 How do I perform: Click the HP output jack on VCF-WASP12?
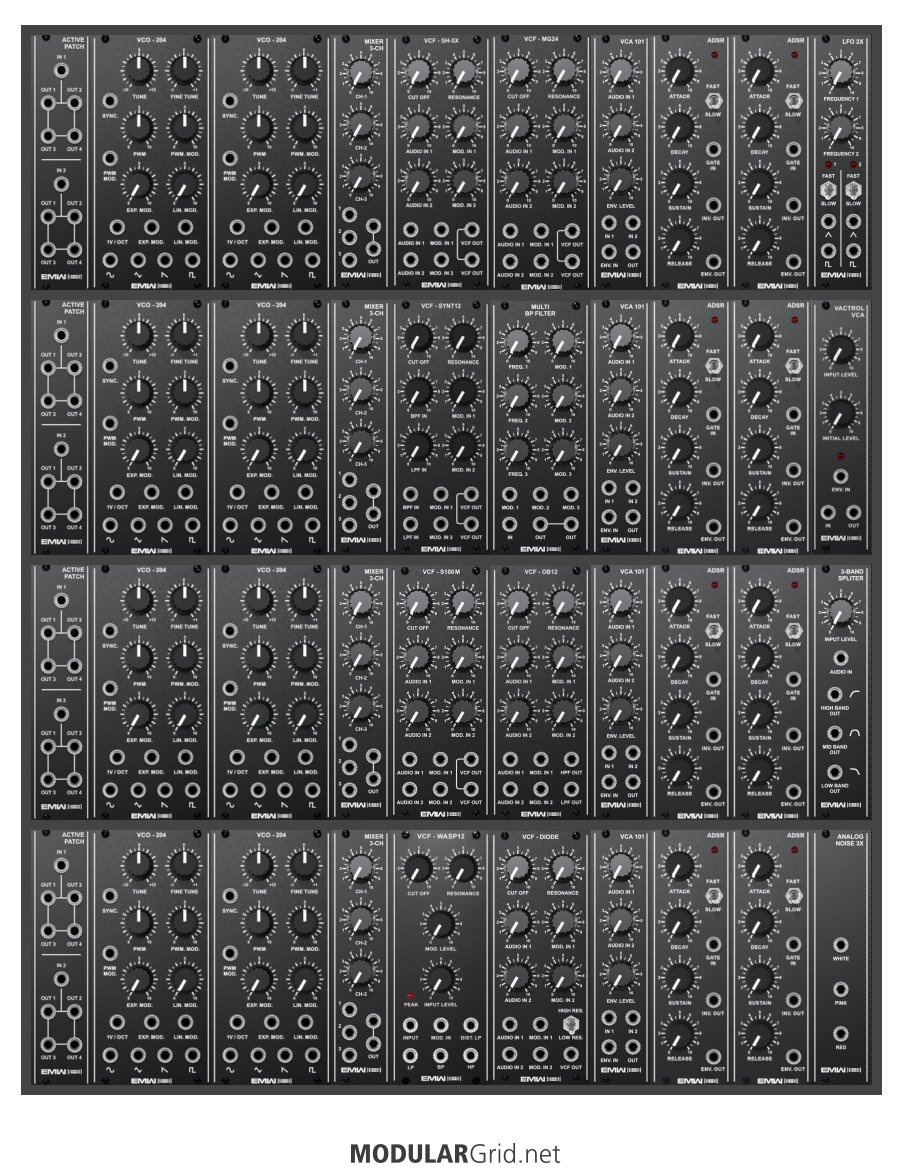471,1055
